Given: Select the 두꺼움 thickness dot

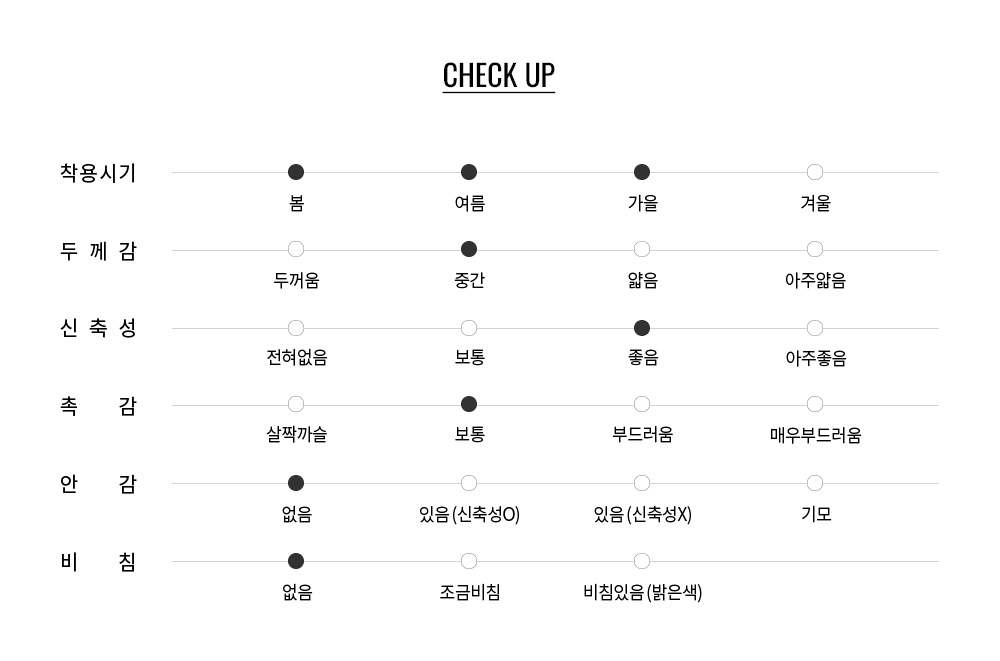Looking at the screenshot, I should (296, 249).
